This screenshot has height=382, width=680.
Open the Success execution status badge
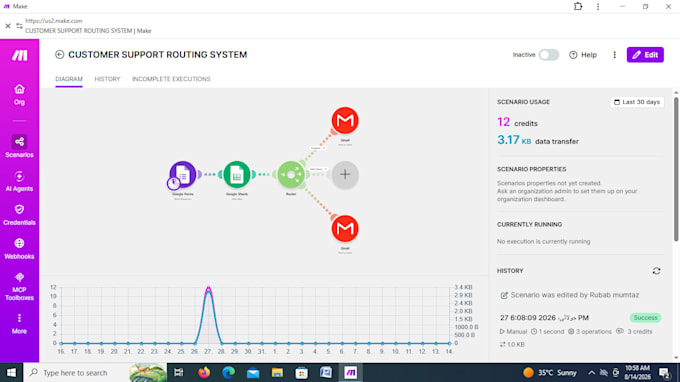click(645, 318)
